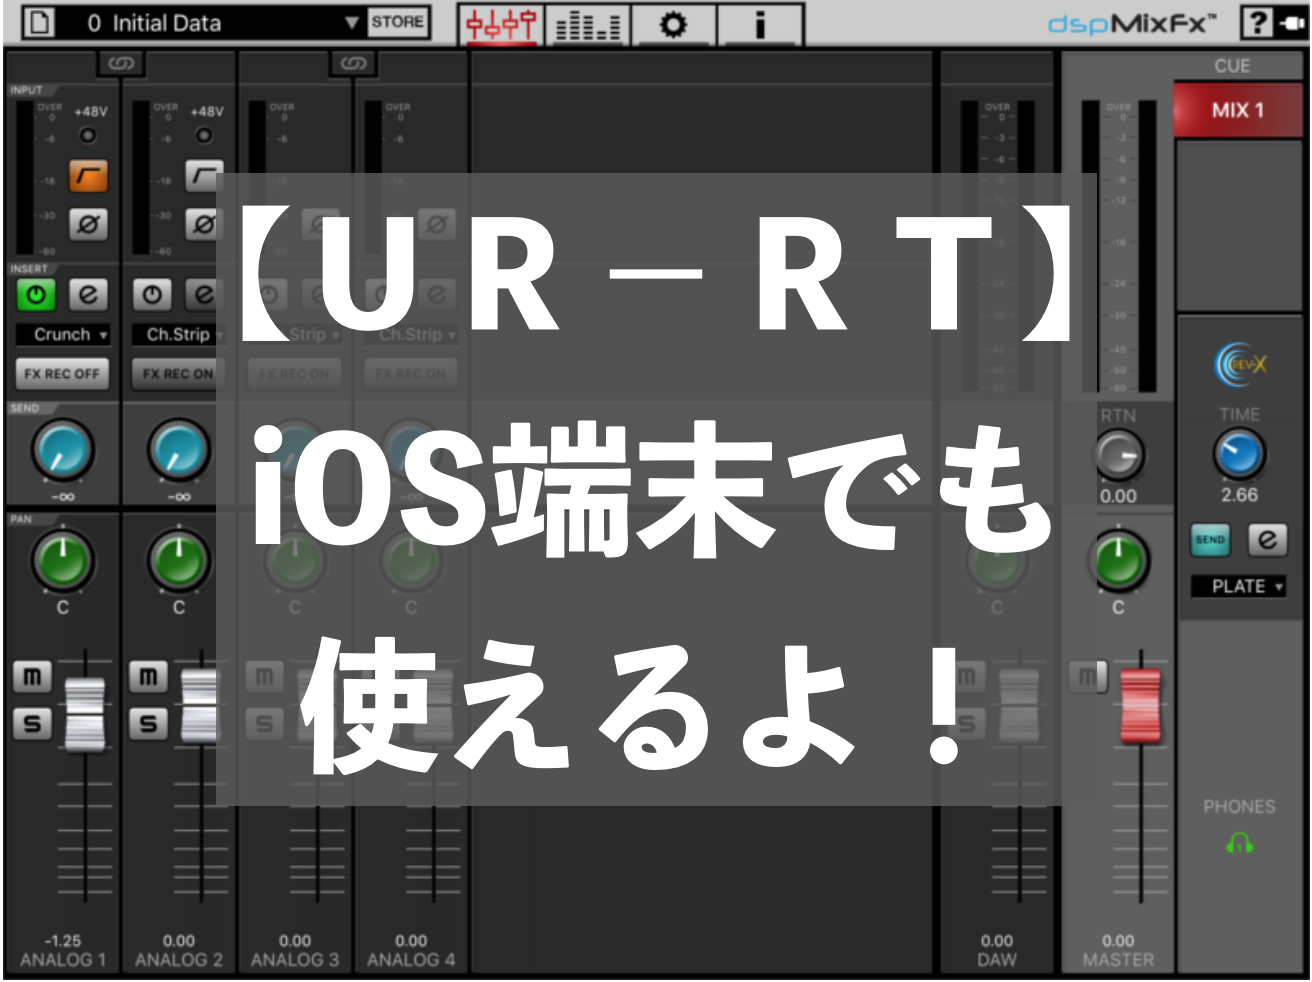Open the gear settings tab
The height and width of the screenshot is (982, 1312).
point(673,24)
